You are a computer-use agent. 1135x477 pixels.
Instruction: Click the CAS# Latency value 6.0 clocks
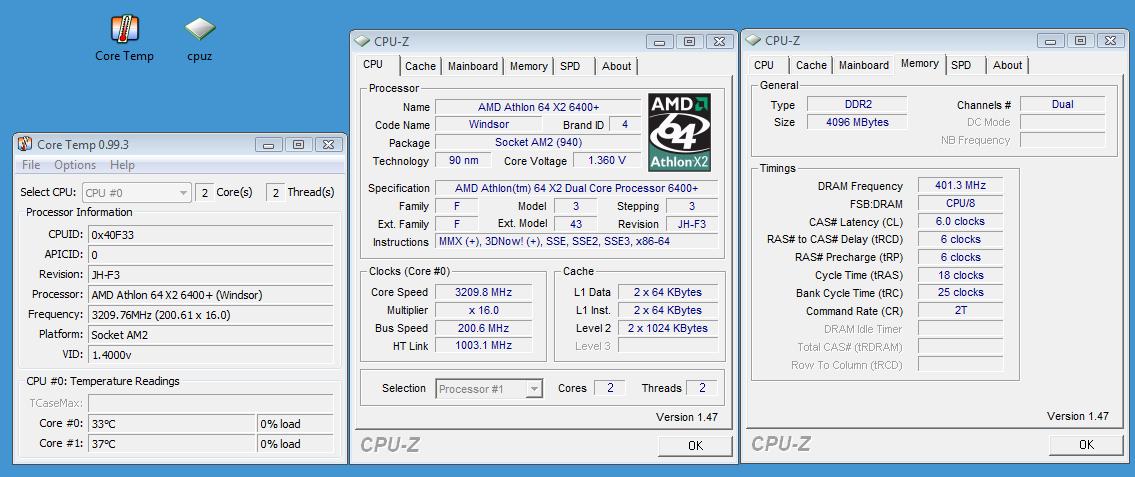tap(961, 221)
